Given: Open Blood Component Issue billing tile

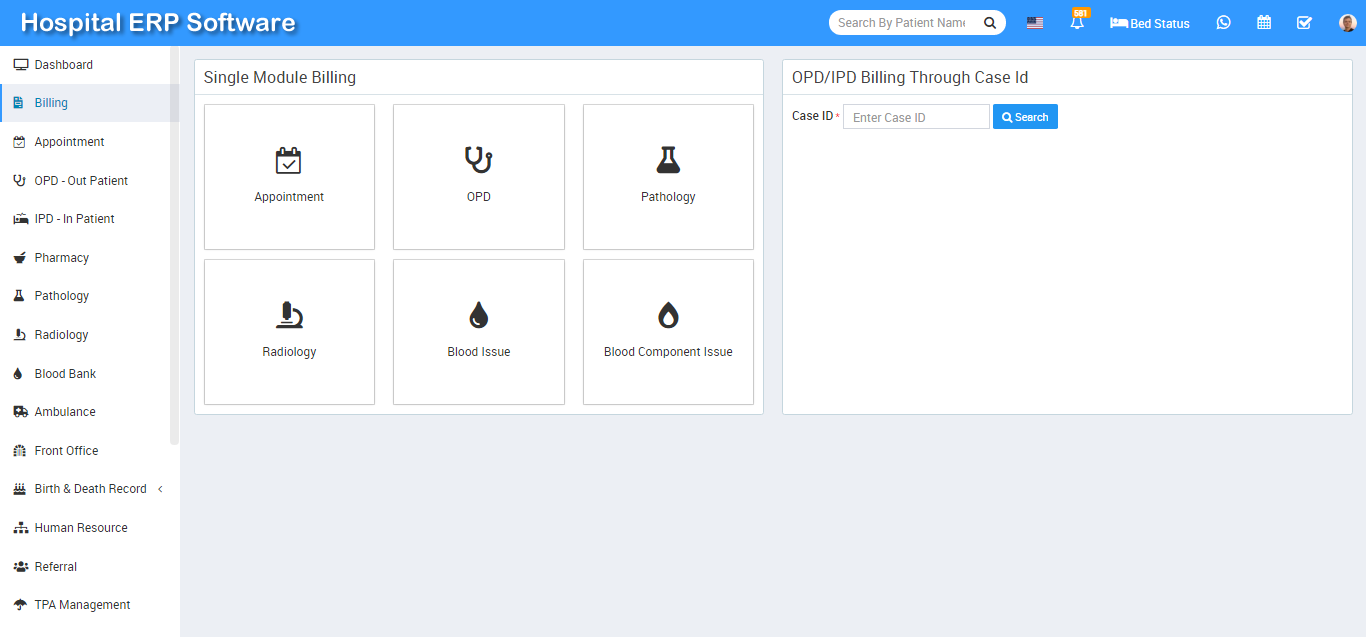Looking at the screenshot, I should (x=668, y=332).
